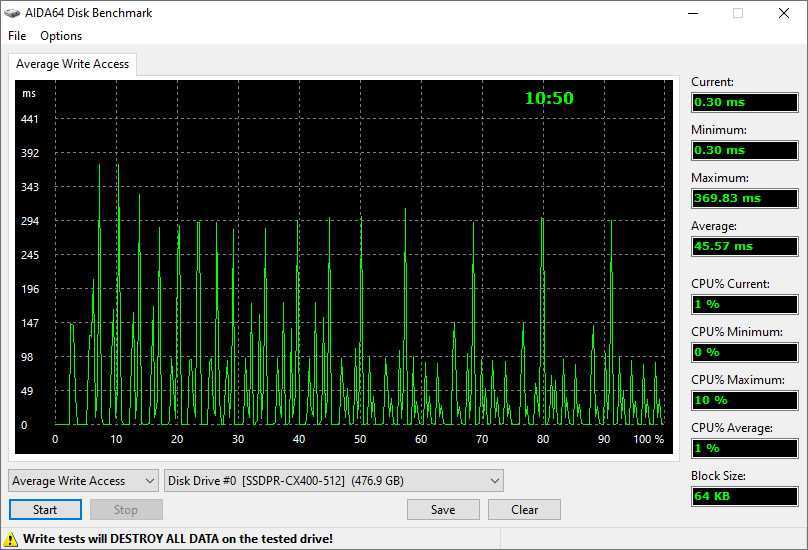Select the Average 45.57 ms readout
Screen dimensions: 808x550
pos(745,246)
